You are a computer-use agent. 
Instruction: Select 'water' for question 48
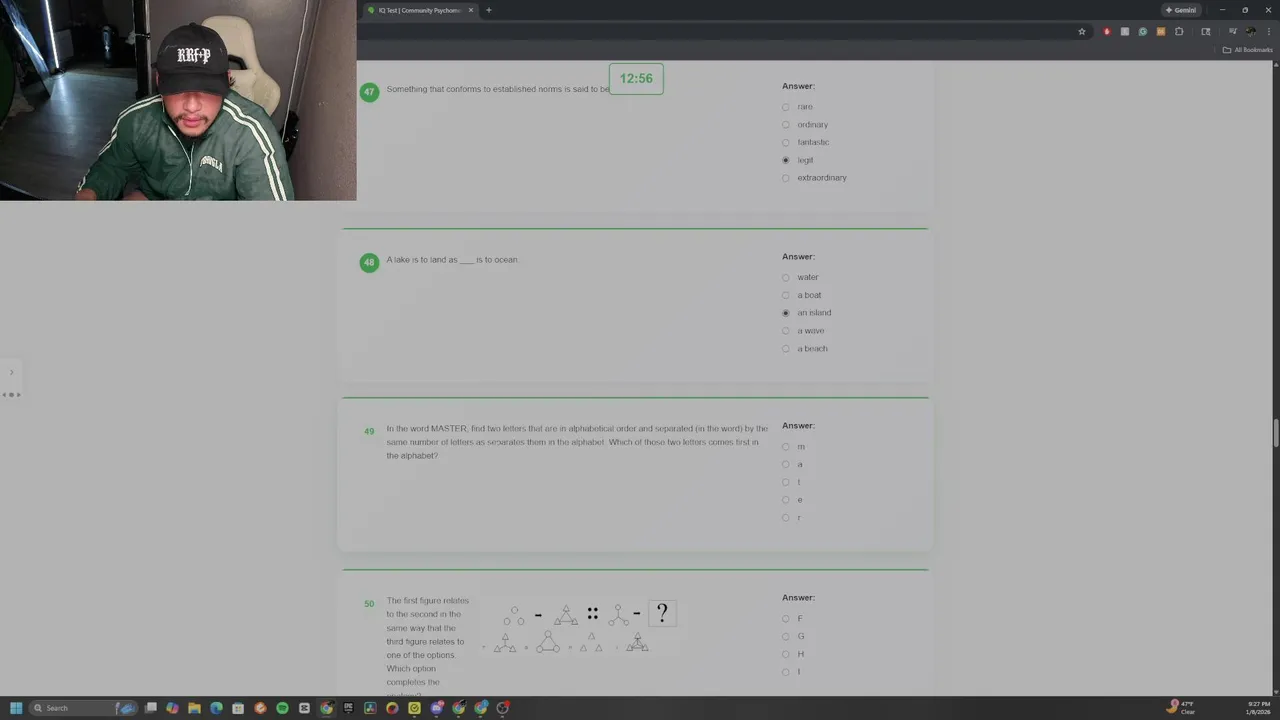pos(785,277)
